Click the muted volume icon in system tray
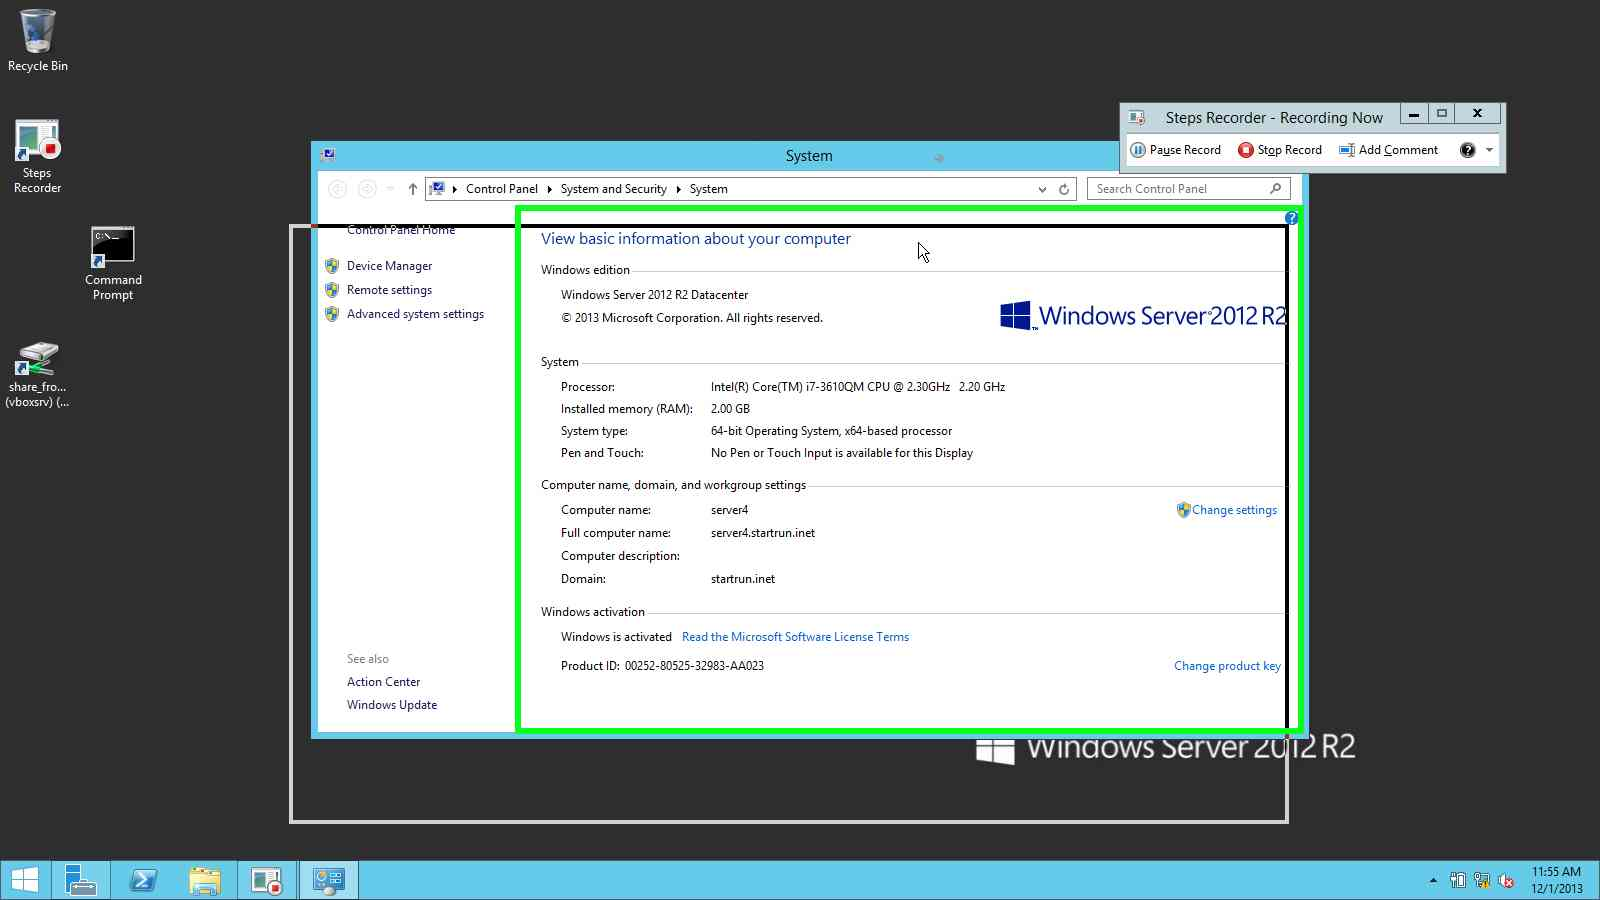The image size is (1600, 900). tap(1507, 881)
